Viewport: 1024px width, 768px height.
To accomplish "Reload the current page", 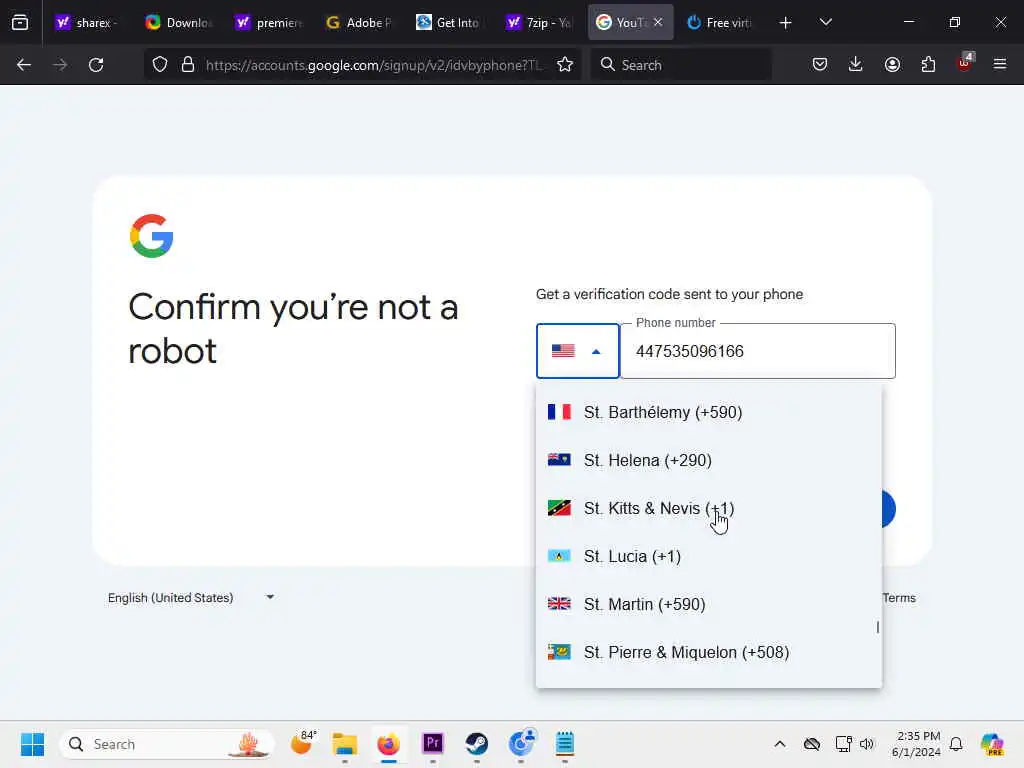I will [x=96, y=65].
